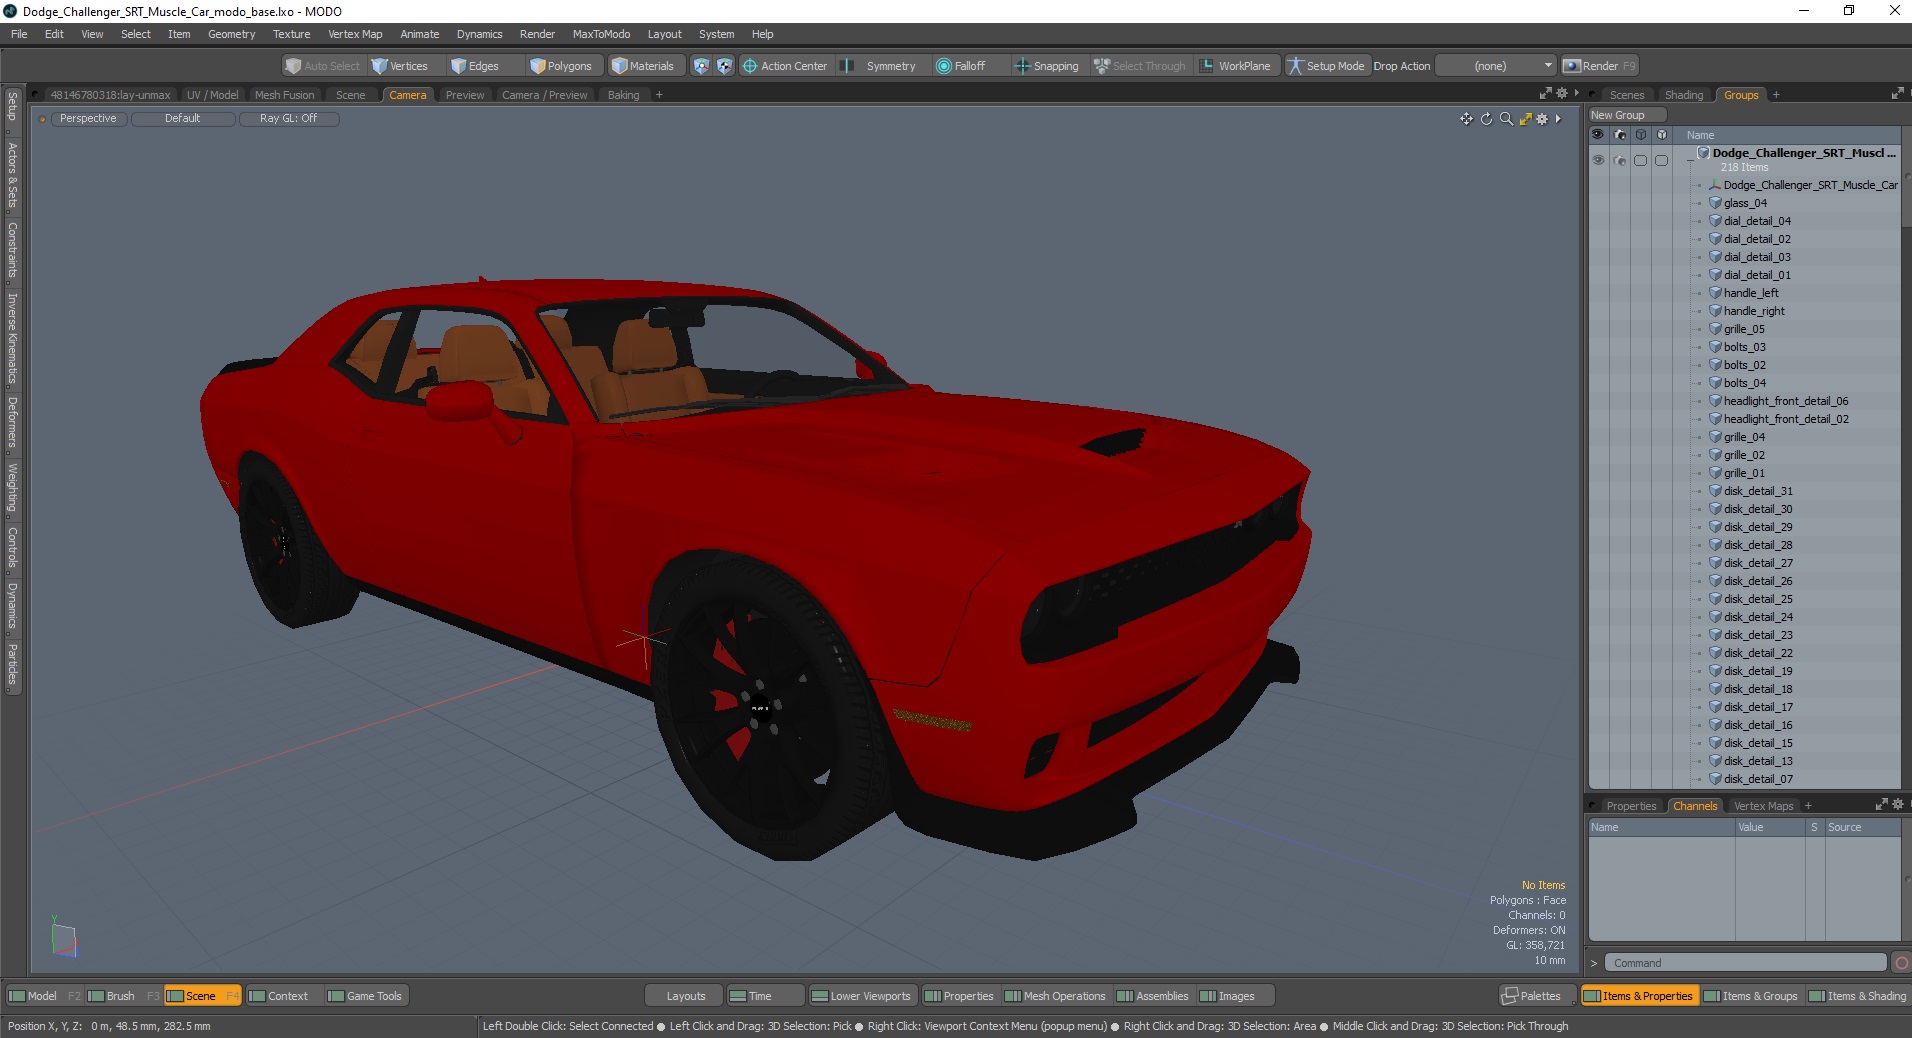Viewport: 1912px width, 1038px height.
Task: Click the Command input field
Action: coord(1745,963)
